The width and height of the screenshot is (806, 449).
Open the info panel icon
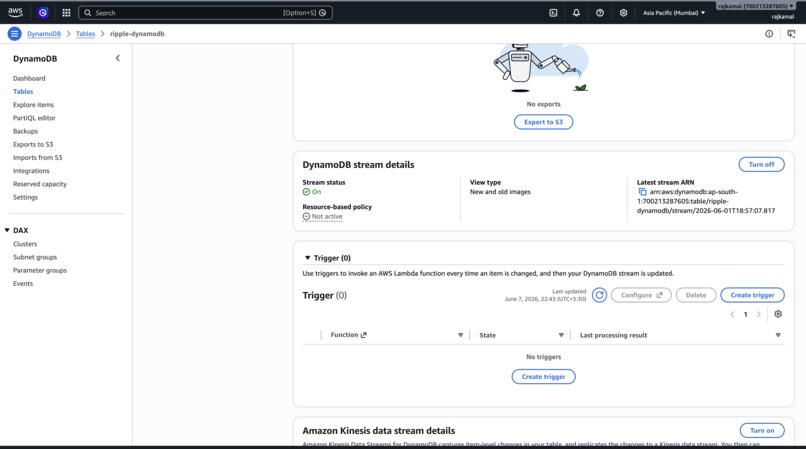769,34
